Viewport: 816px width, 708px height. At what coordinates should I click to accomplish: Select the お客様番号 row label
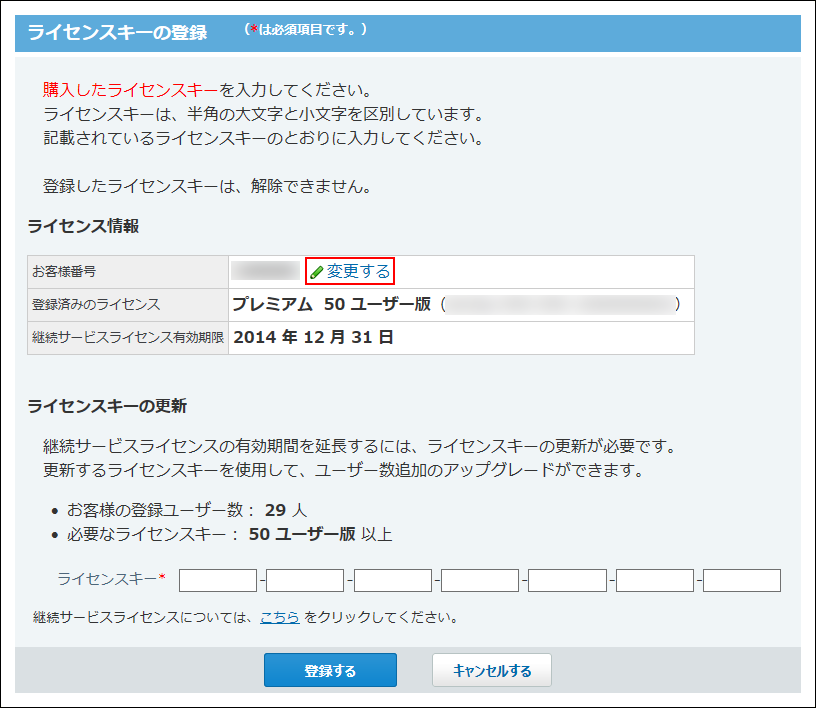[64, 271]
